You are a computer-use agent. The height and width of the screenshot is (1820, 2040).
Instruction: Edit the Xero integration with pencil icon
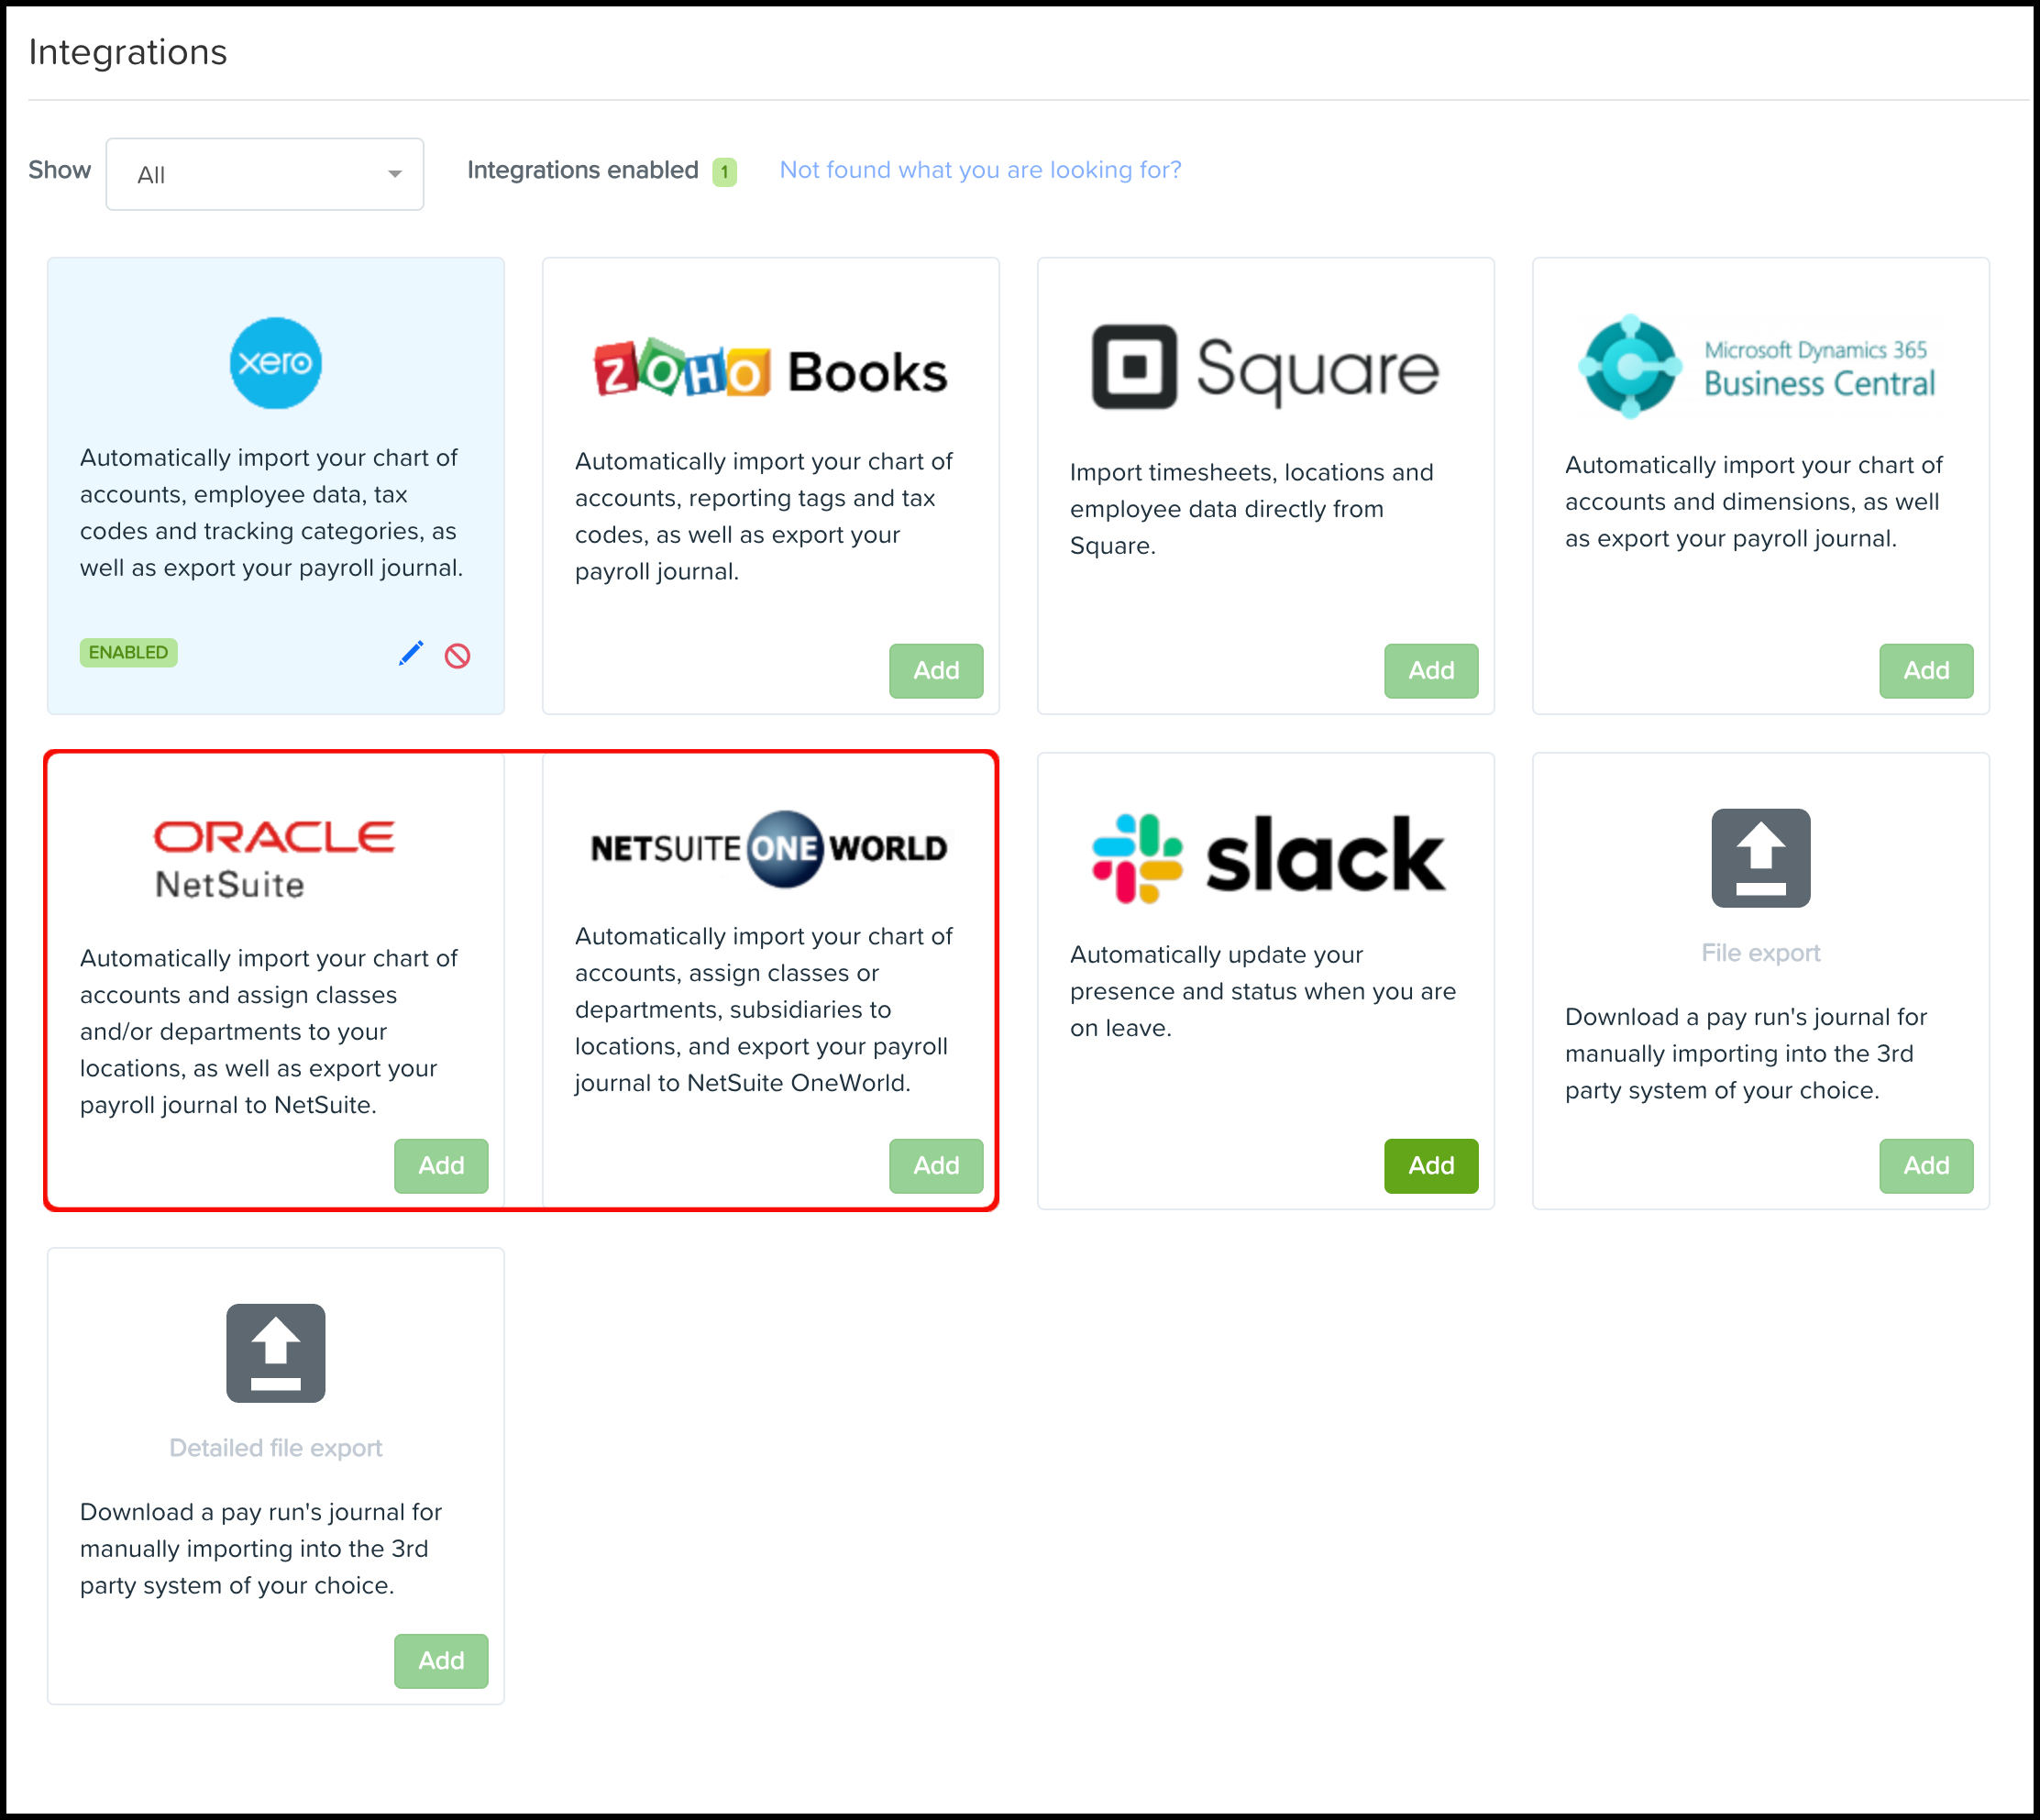411,654
